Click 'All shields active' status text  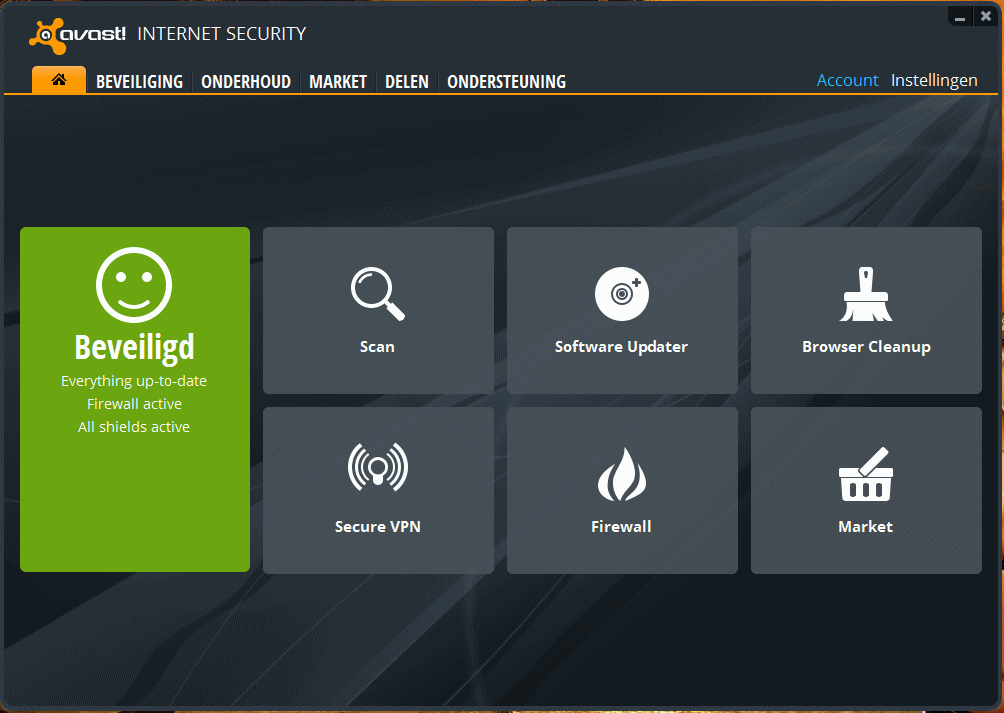coord(134,427)
